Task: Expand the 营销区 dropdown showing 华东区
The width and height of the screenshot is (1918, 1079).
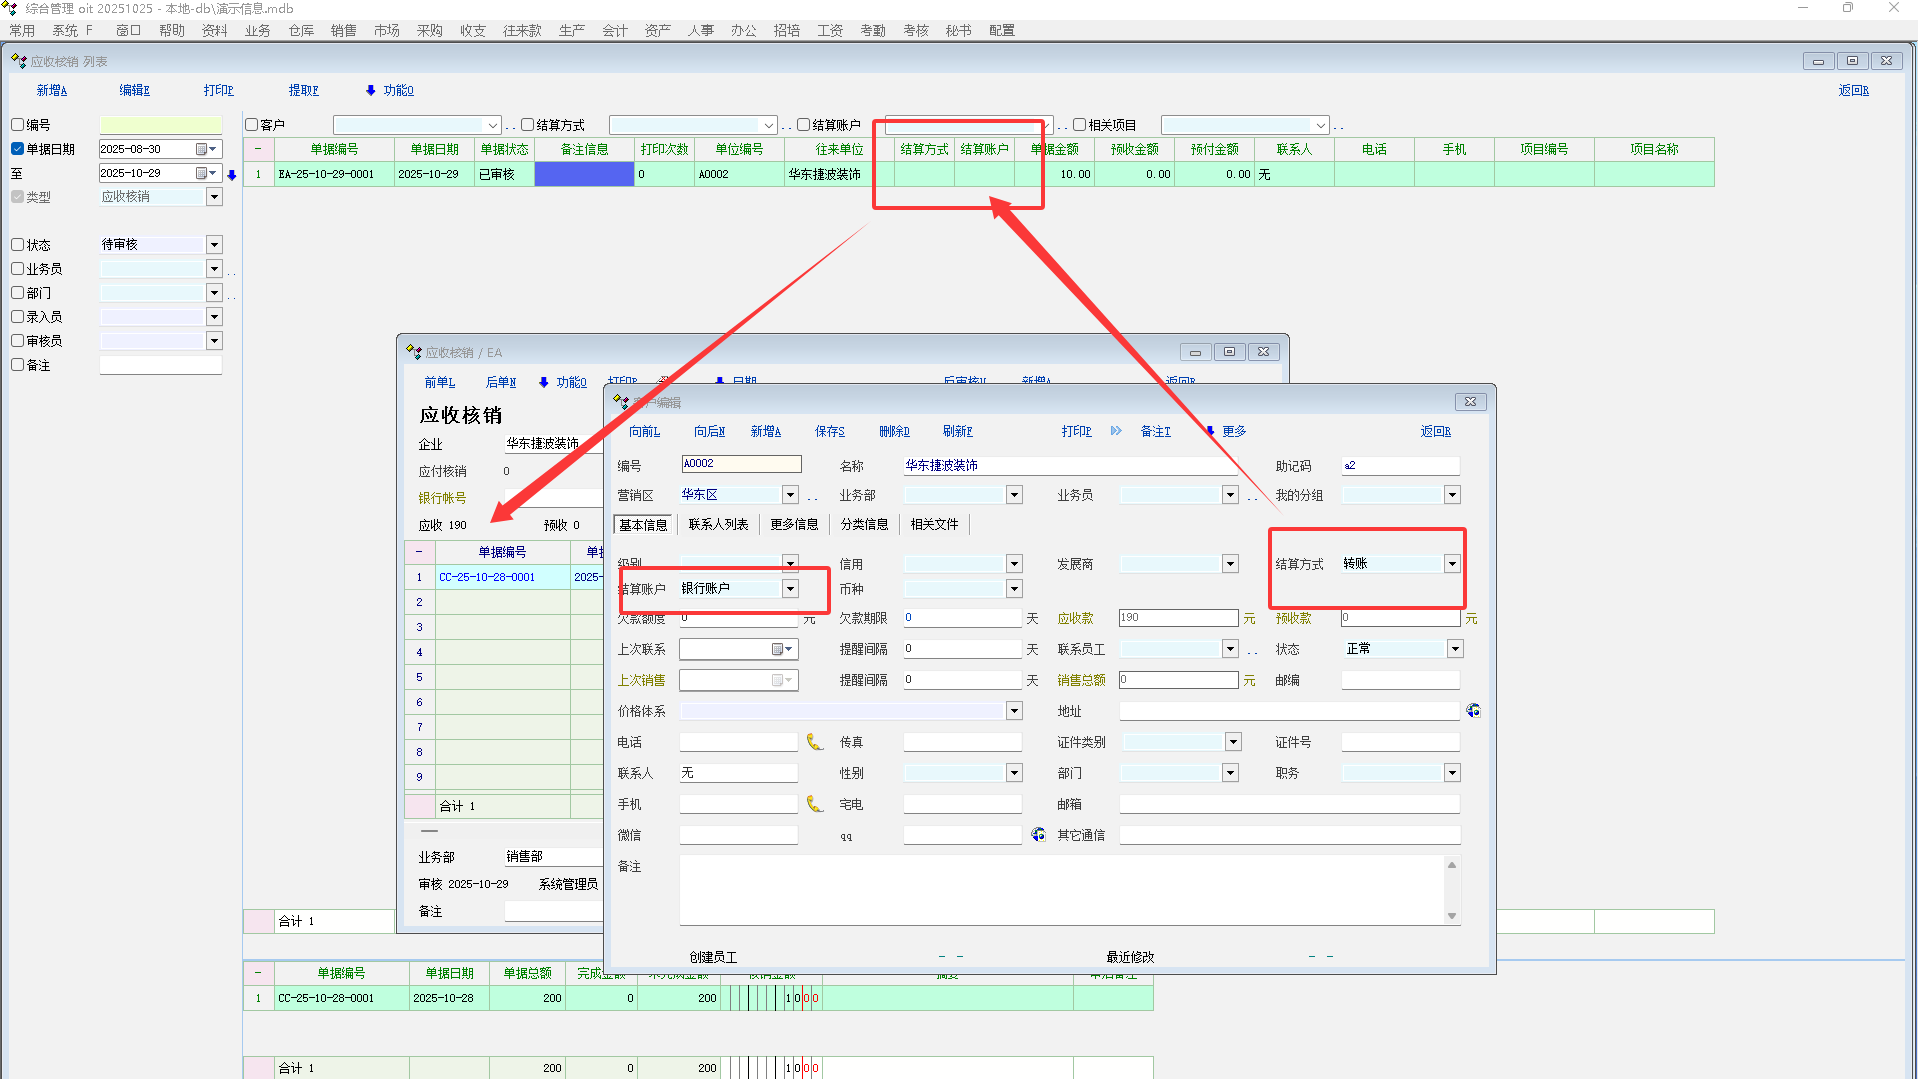Action: (790, 495)
